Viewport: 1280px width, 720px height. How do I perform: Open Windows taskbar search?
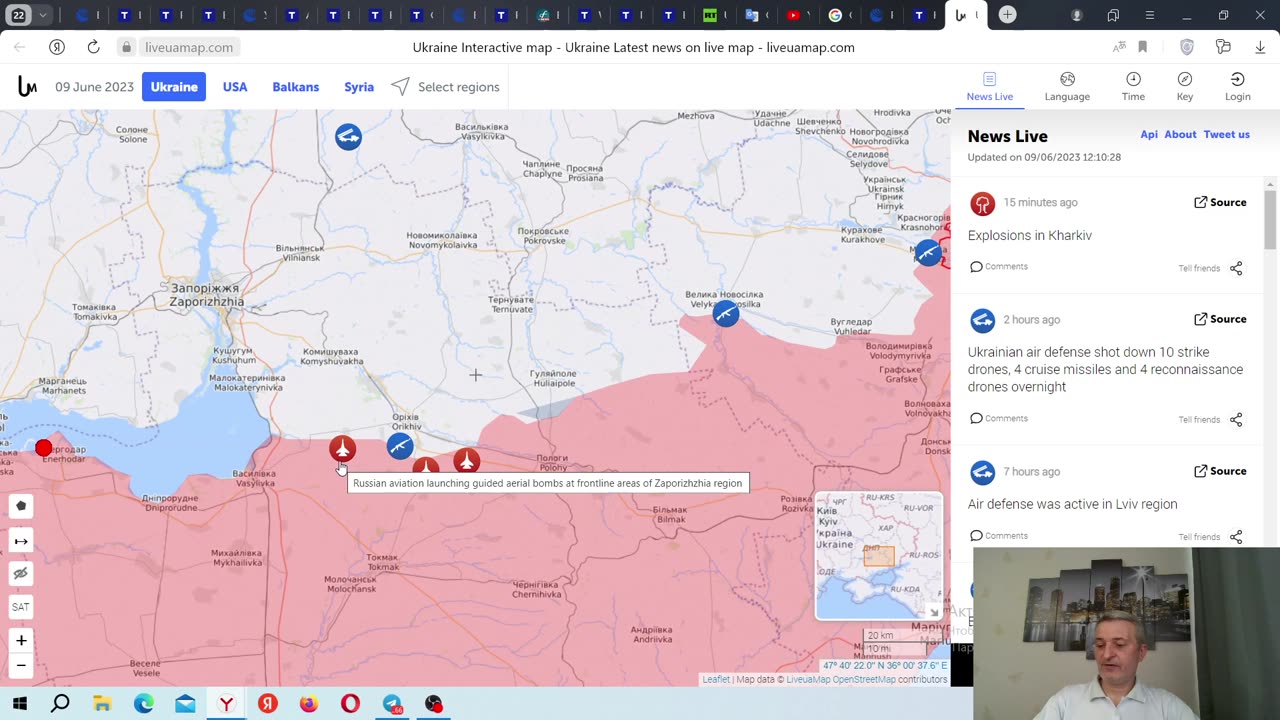click(60, 704)
